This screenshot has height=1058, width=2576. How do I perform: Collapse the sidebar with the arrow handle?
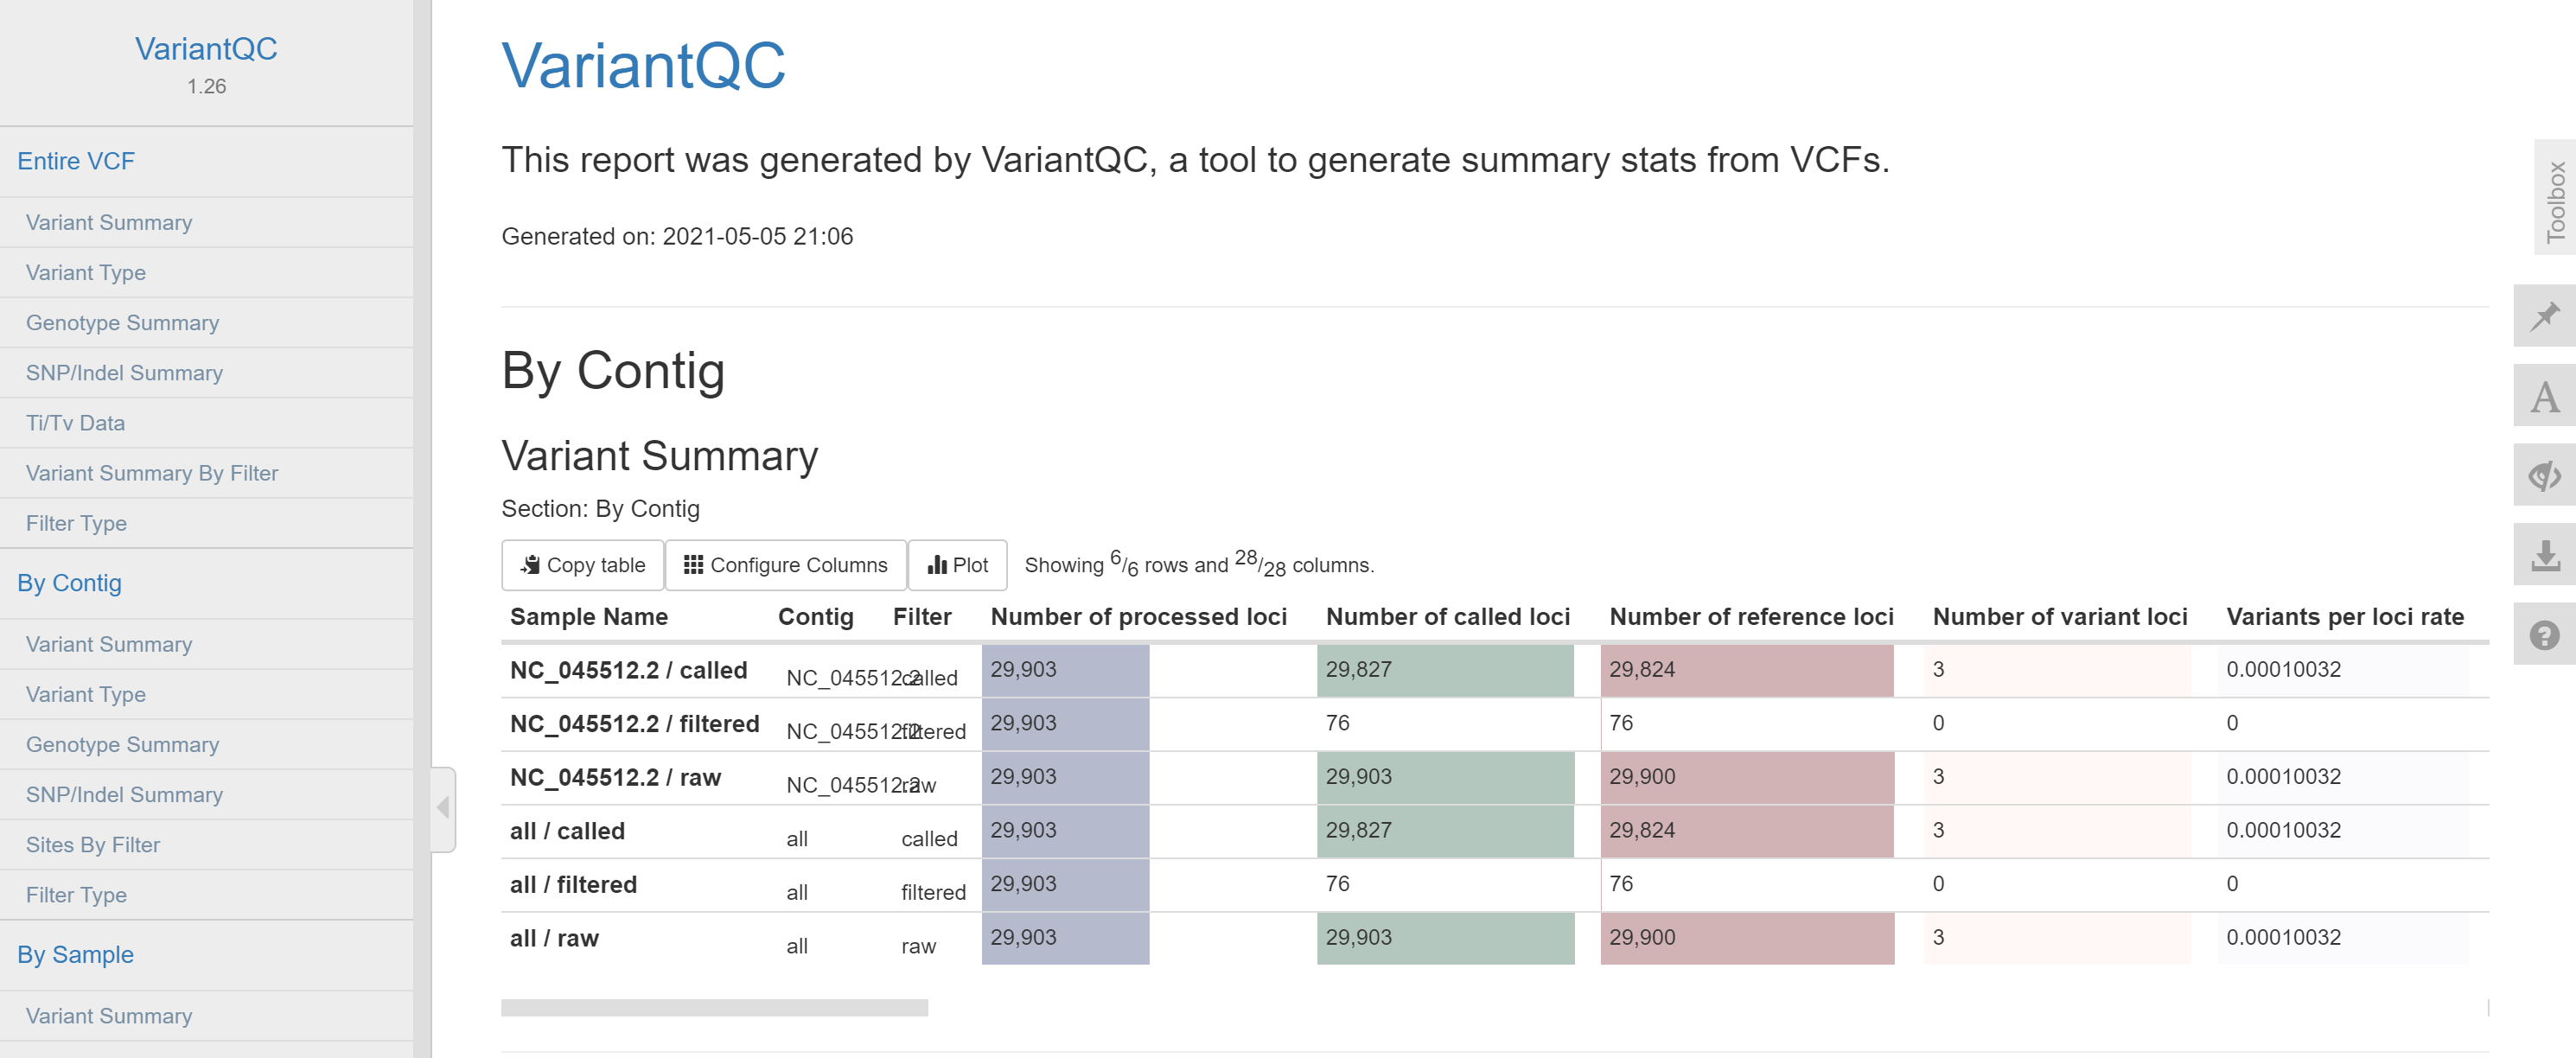[x=443, y=808]
